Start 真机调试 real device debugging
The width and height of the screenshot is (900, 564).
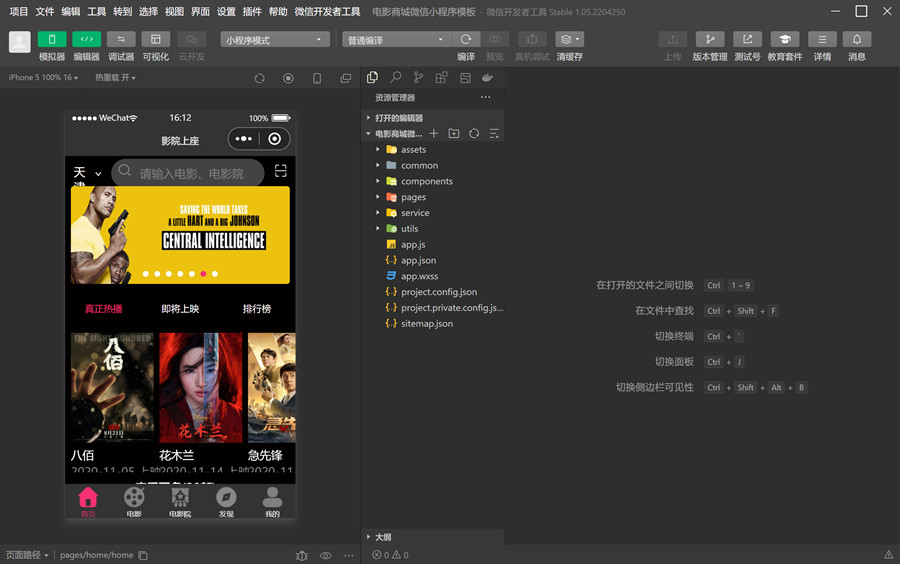click(532, 39)
